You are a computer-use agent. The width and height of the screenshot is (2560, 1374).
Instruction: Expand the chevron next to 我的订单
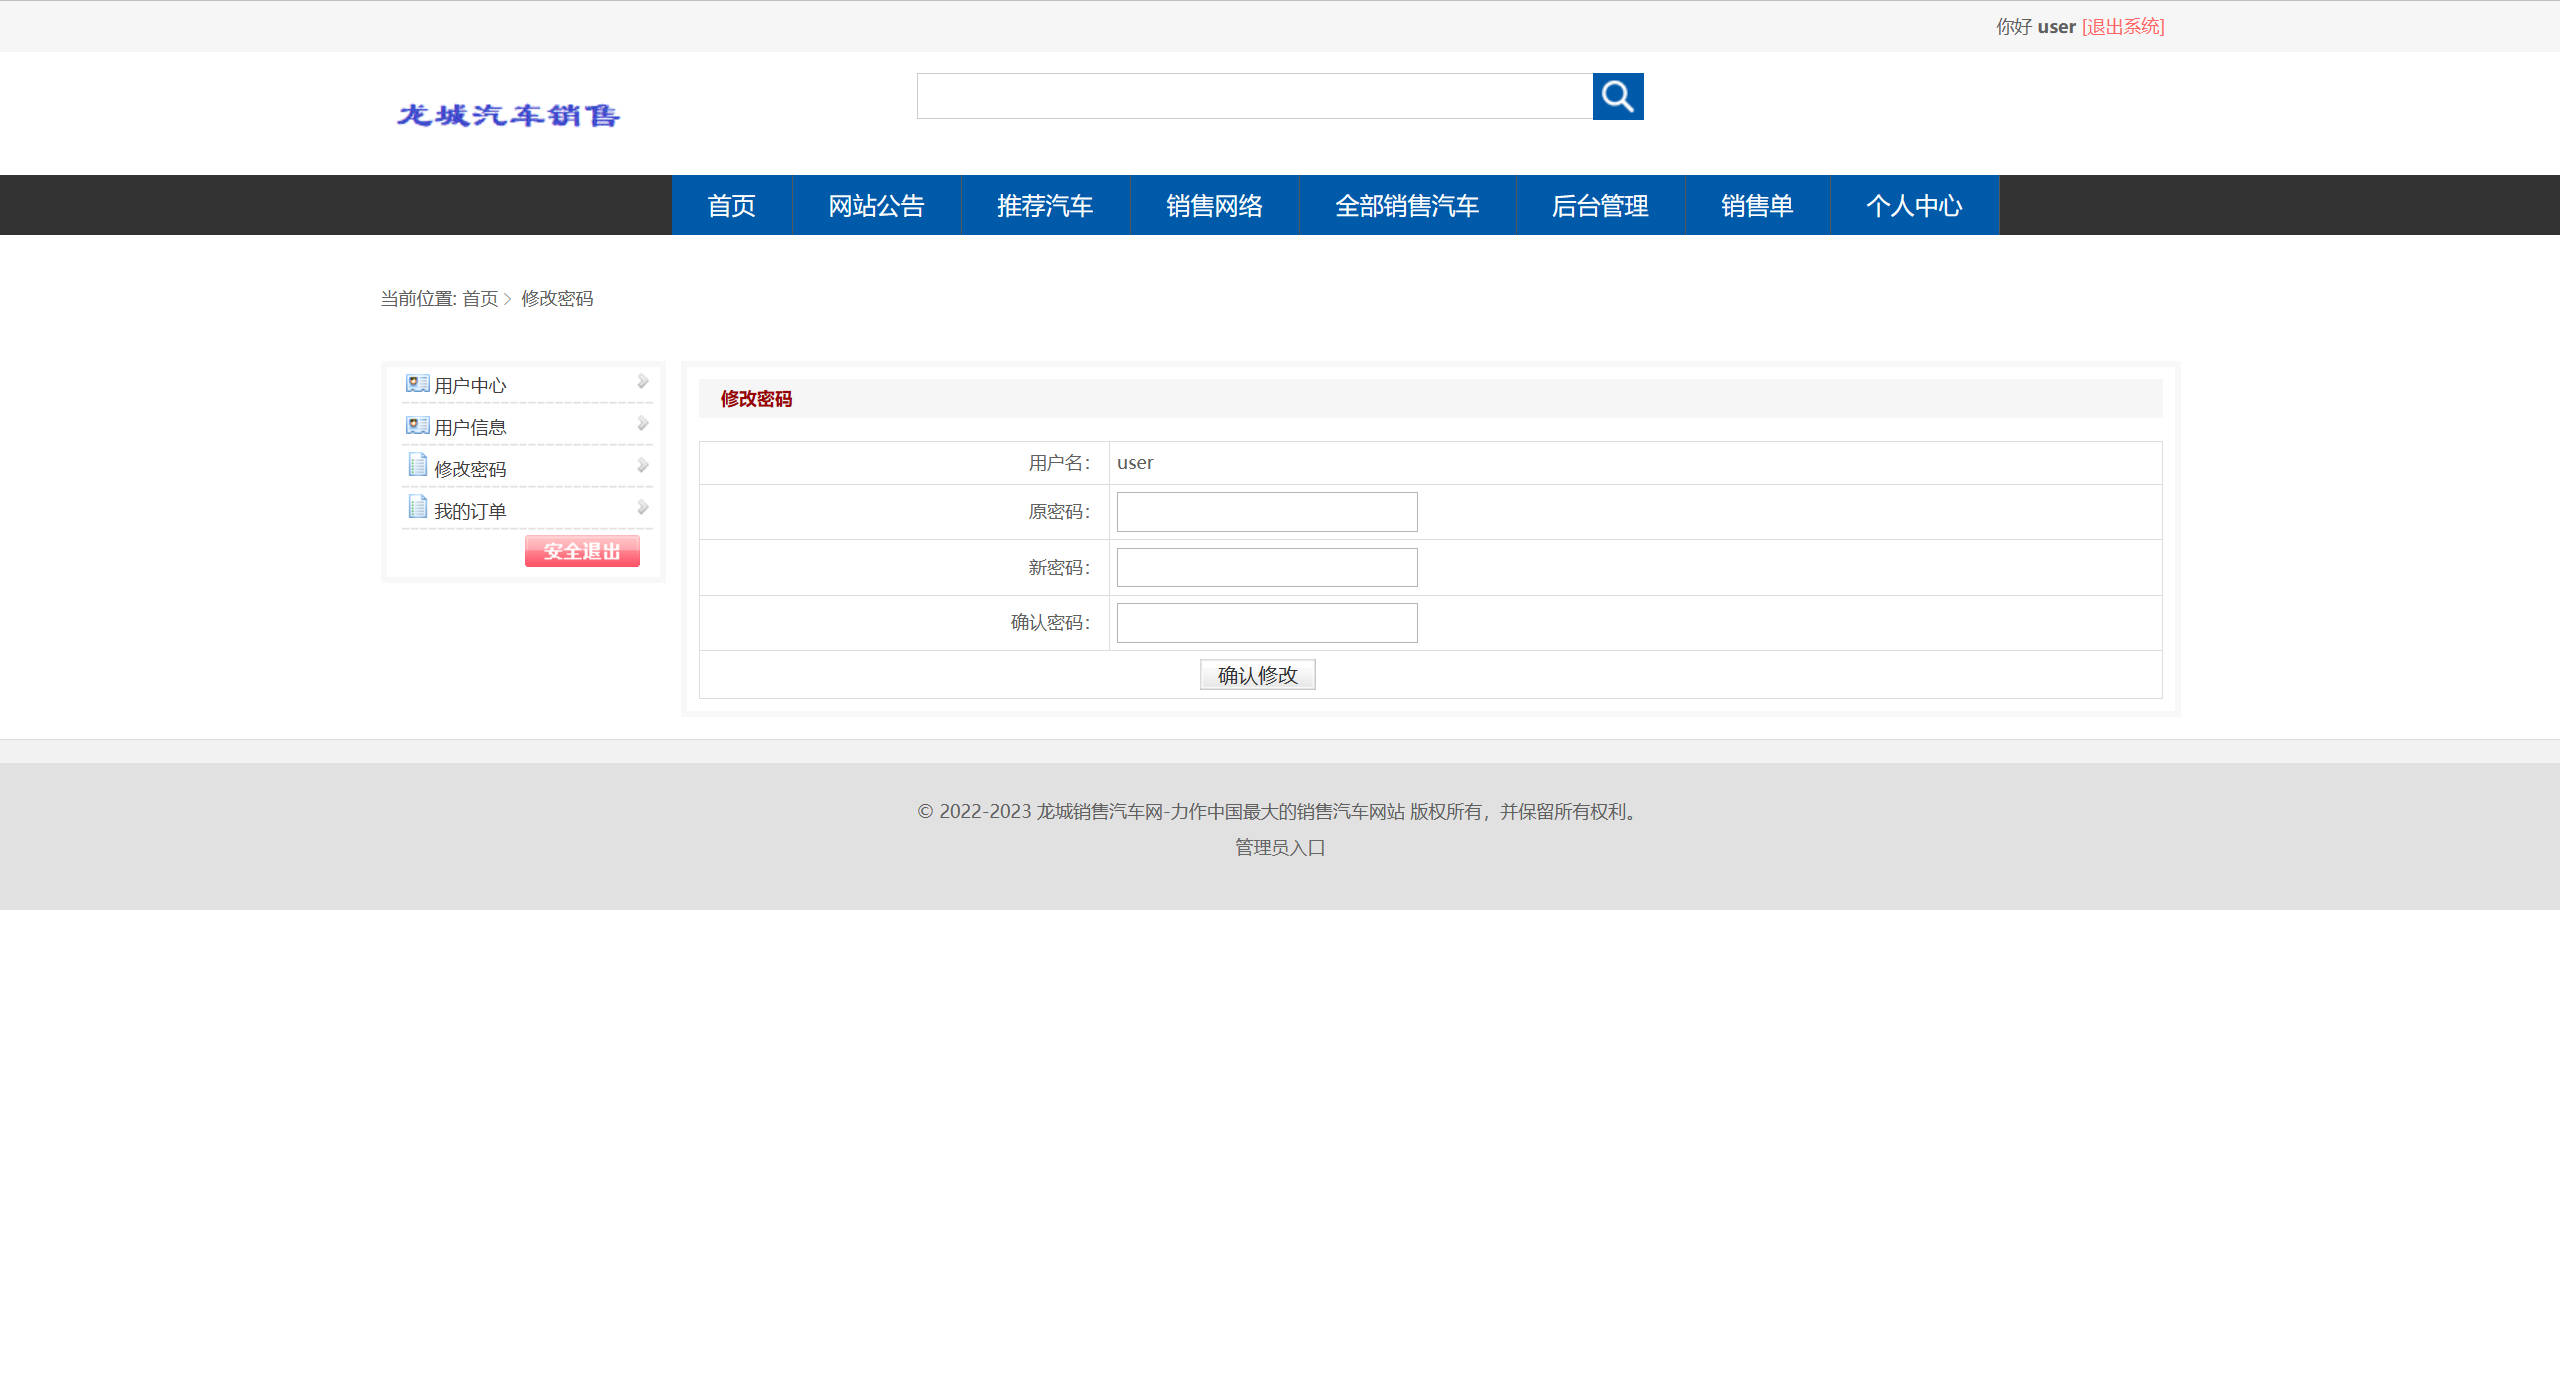(x=641, y=507)
